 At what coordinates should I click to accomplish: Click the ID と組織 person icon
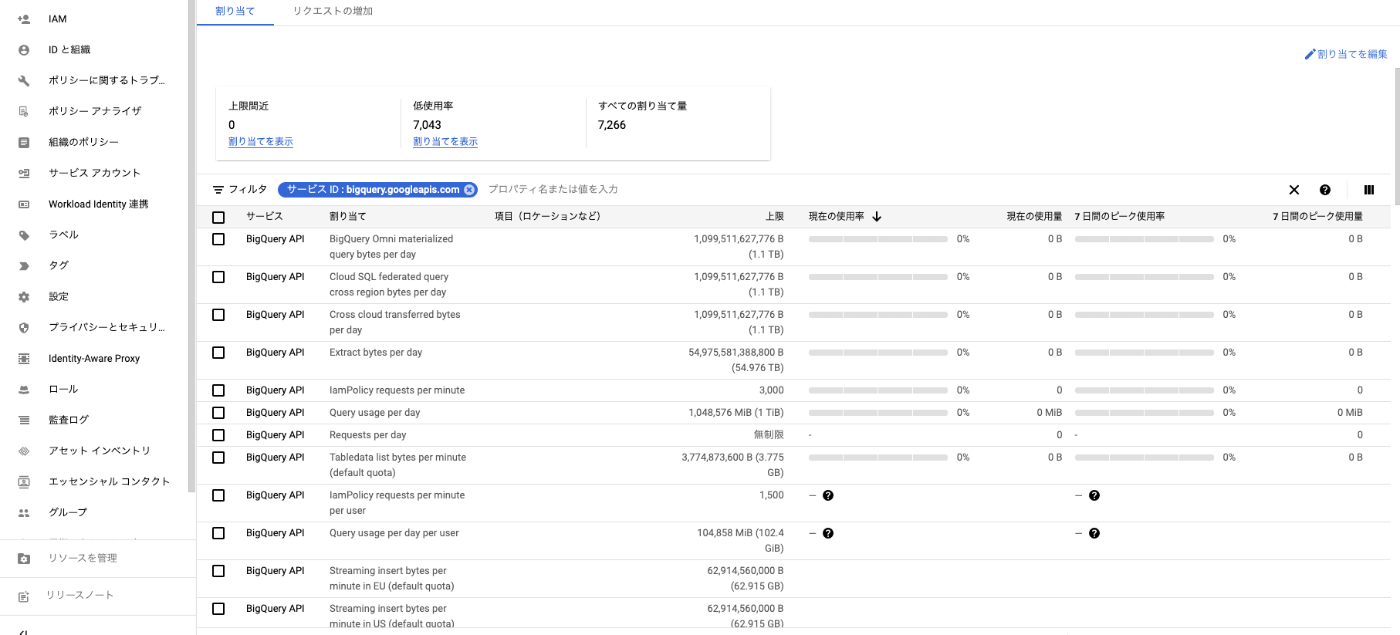pos(24,50)
